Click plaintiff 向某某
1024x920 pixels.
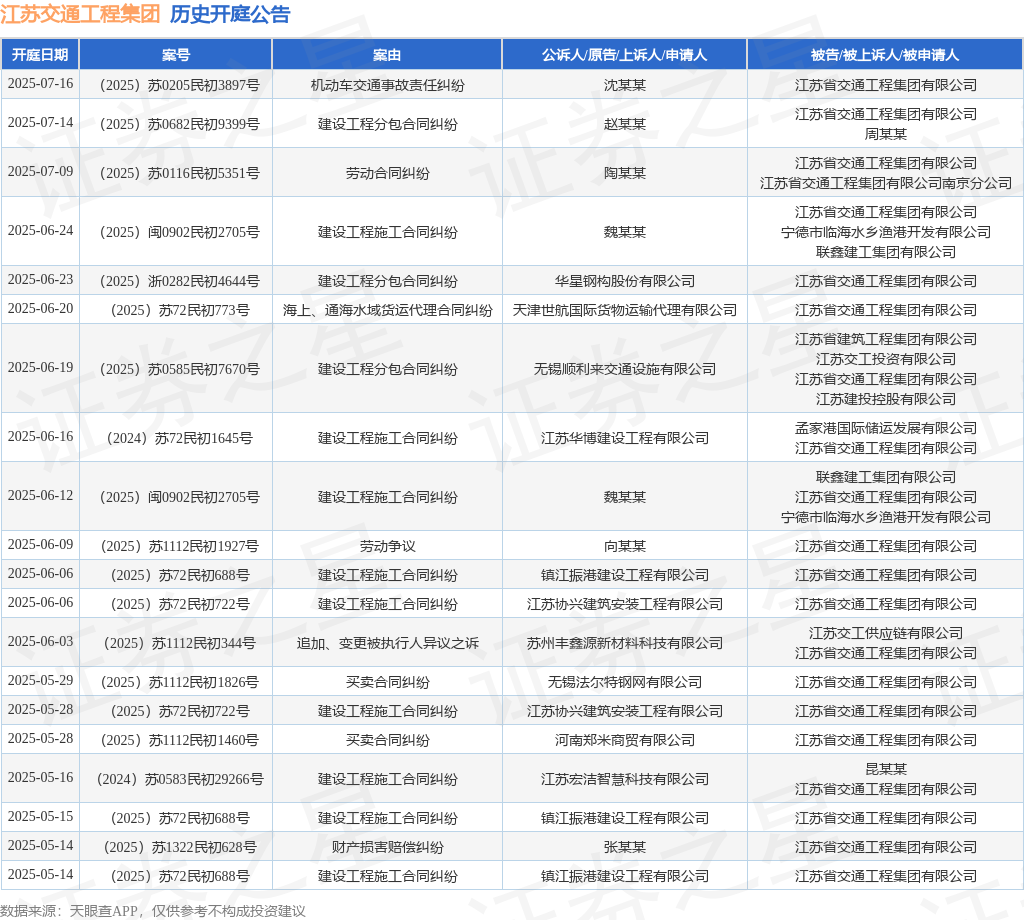[x=624, y=546]
